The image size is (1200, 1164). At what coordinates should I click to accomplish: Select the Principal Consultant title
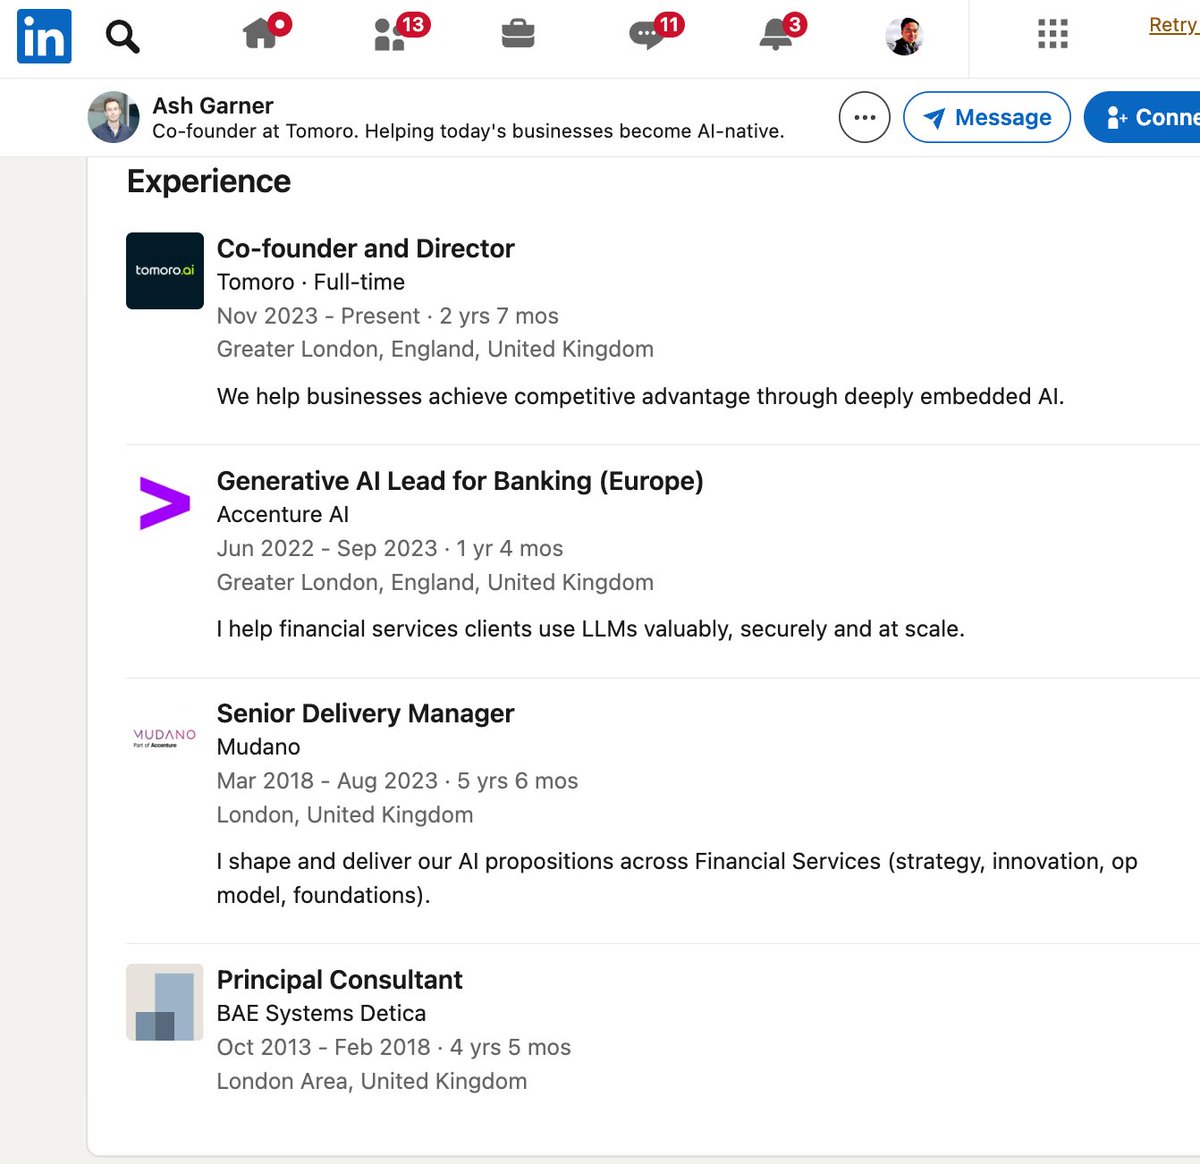point(340,979)
